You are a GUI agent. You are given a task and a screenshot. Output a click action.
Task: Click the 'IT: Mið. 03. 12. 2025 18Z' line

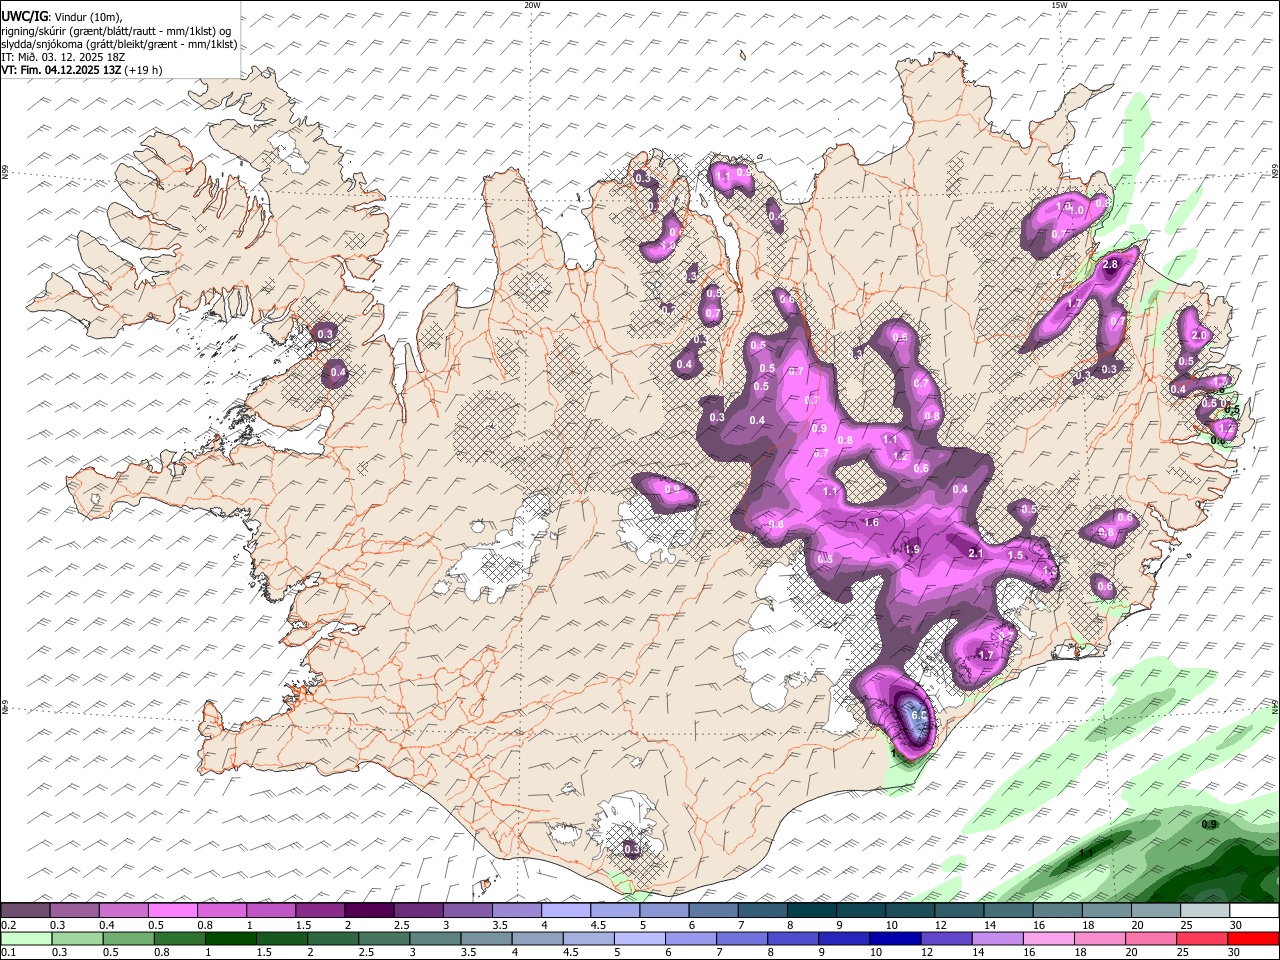(63, 57)
